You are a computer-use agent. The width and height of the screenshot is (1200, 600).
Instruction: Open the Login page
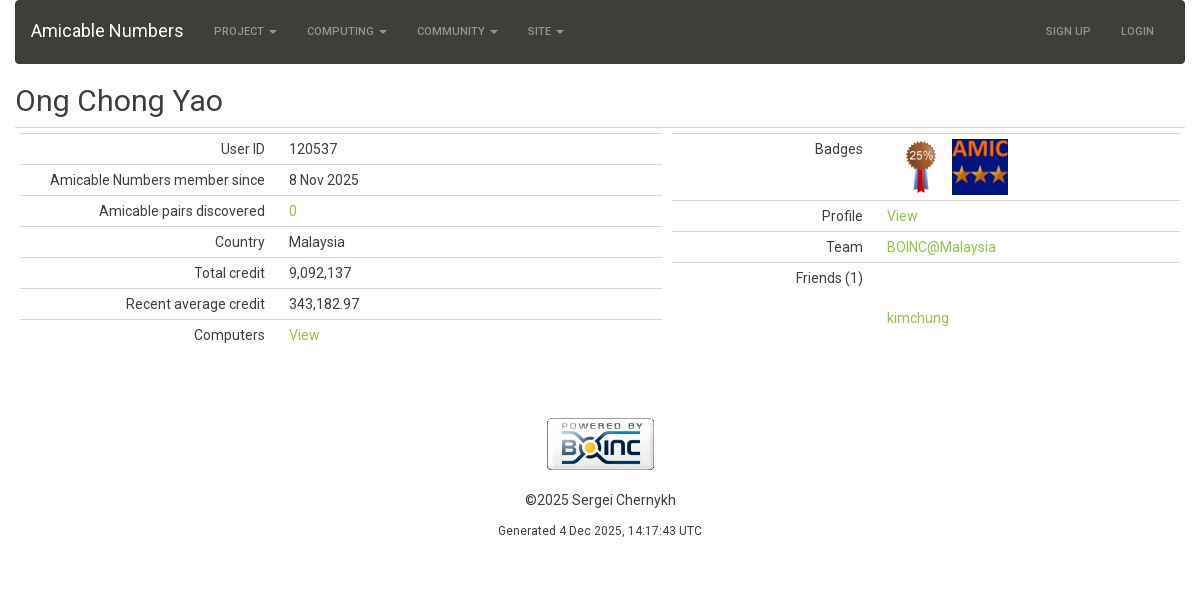coord(1137,32)
